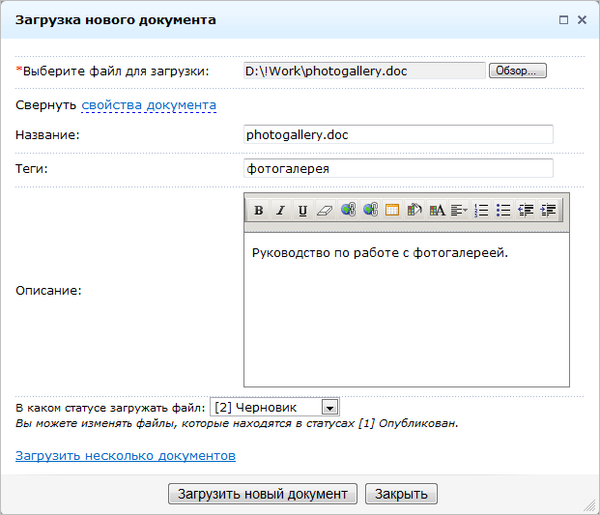
Task: Click the Обзор... browse button
Action: 517,71
